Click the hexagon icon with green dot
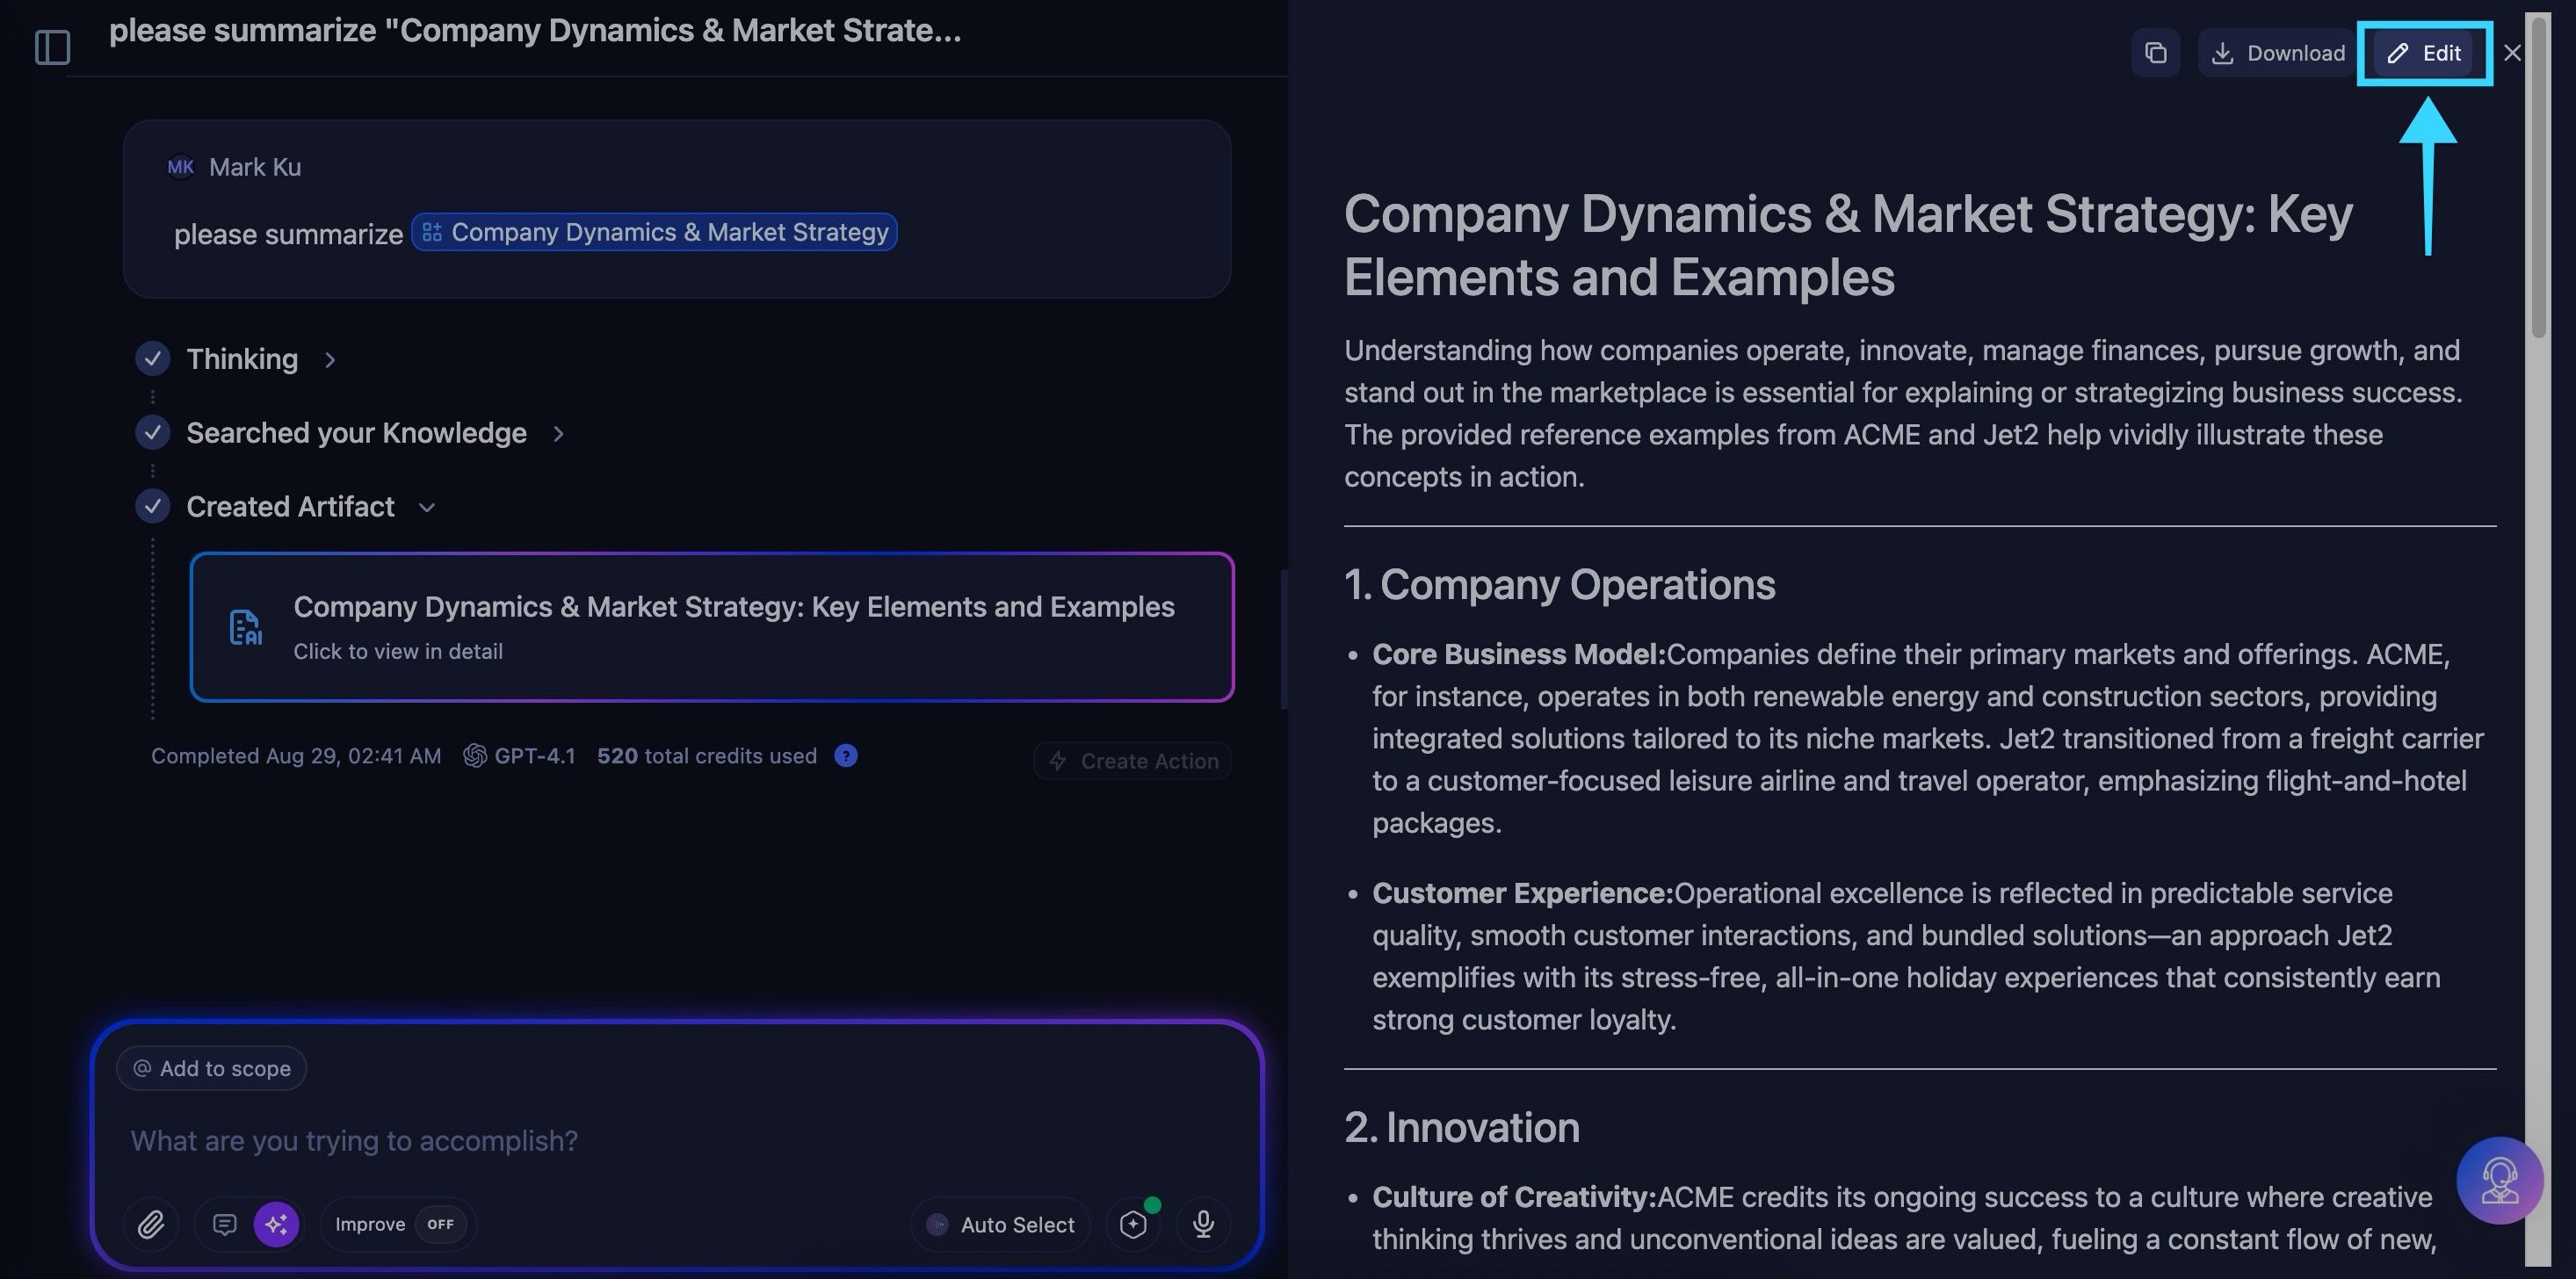The height and width of the screenshot is (1279, 2576). pos(1134,1224)
